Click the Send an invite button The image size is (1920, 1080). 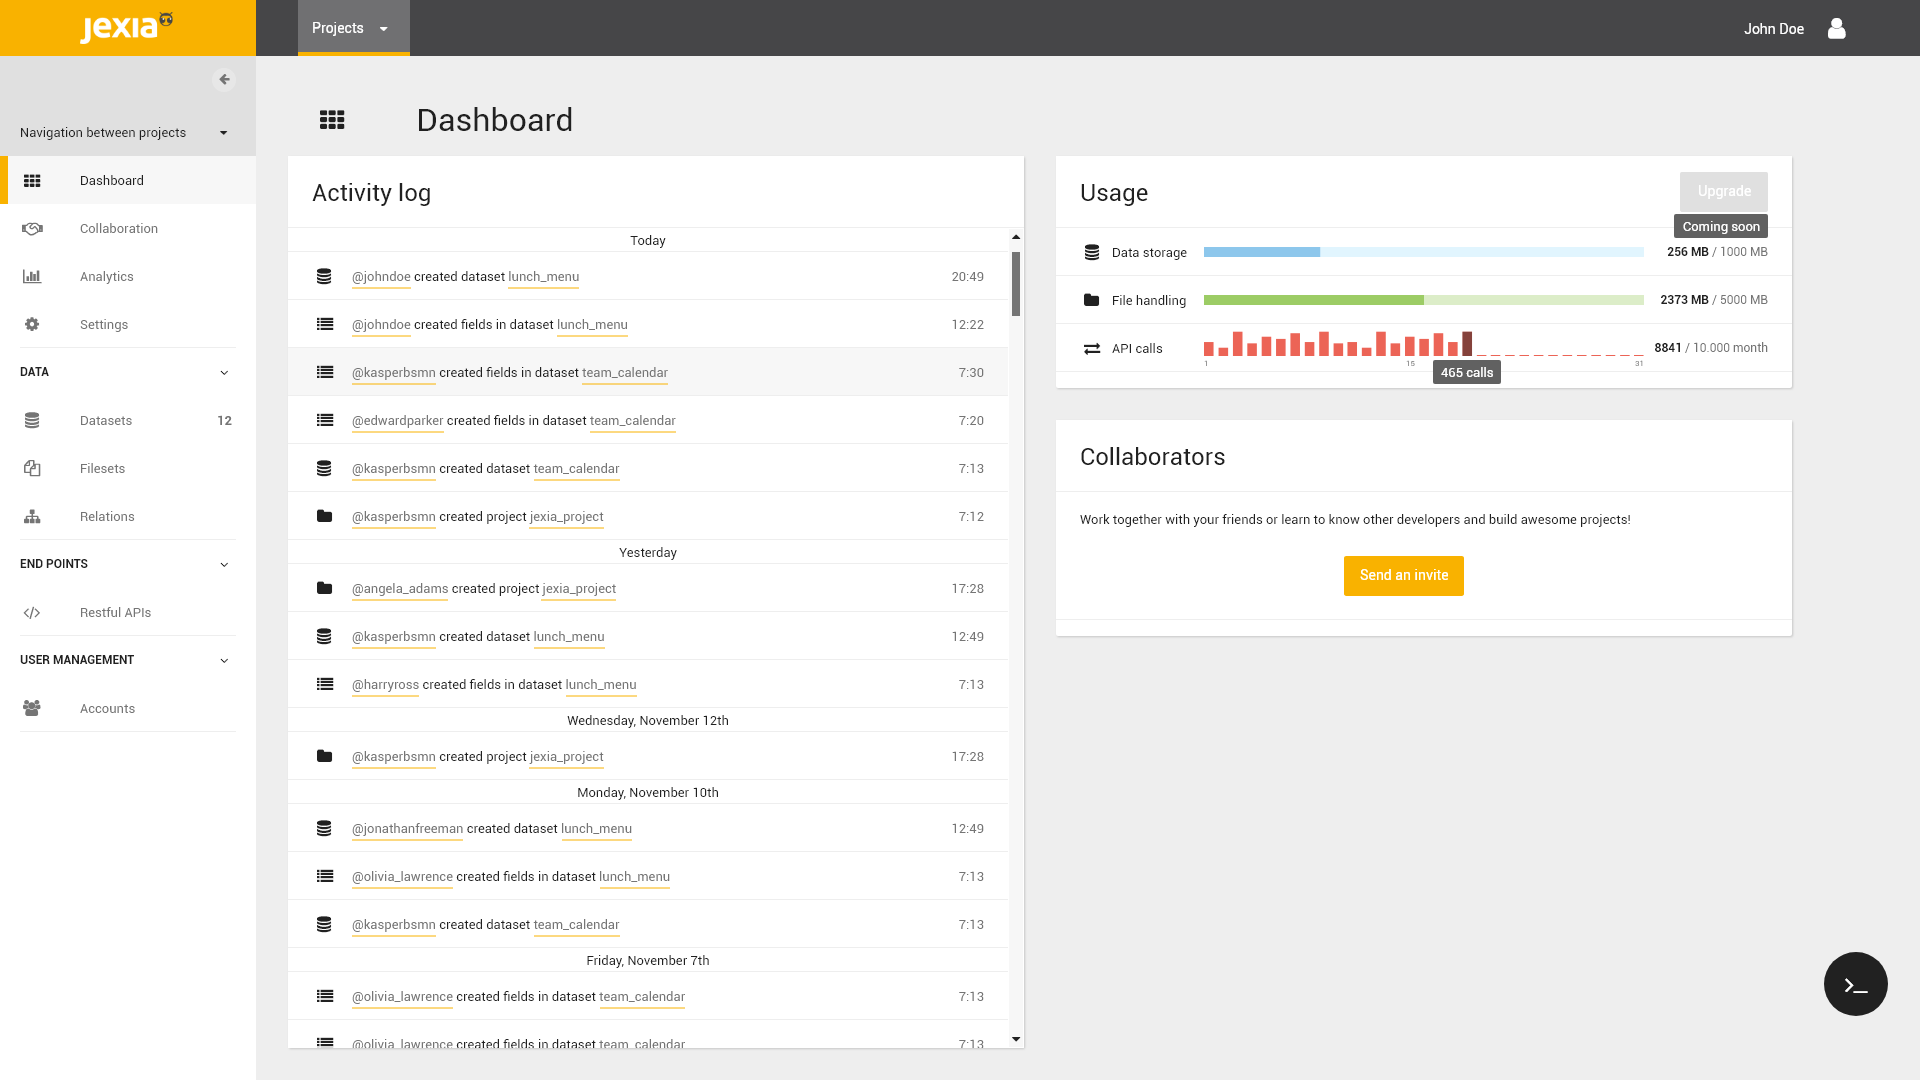pos(1403,576)
